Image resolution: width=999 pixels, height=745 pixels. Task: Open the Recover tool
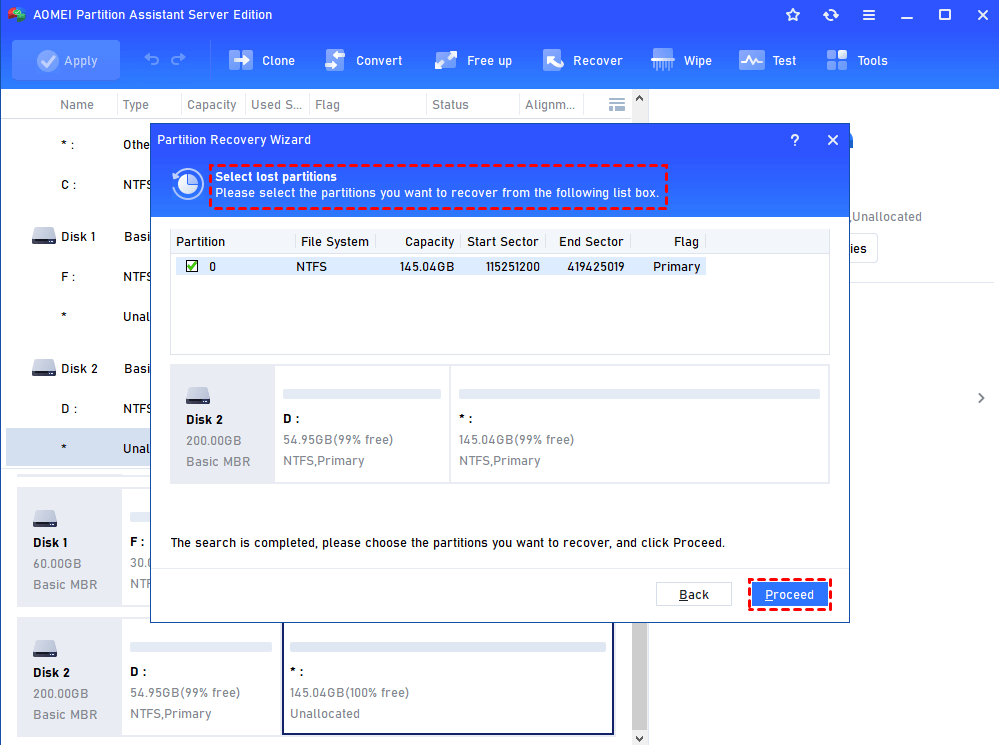tap(582, 61)
